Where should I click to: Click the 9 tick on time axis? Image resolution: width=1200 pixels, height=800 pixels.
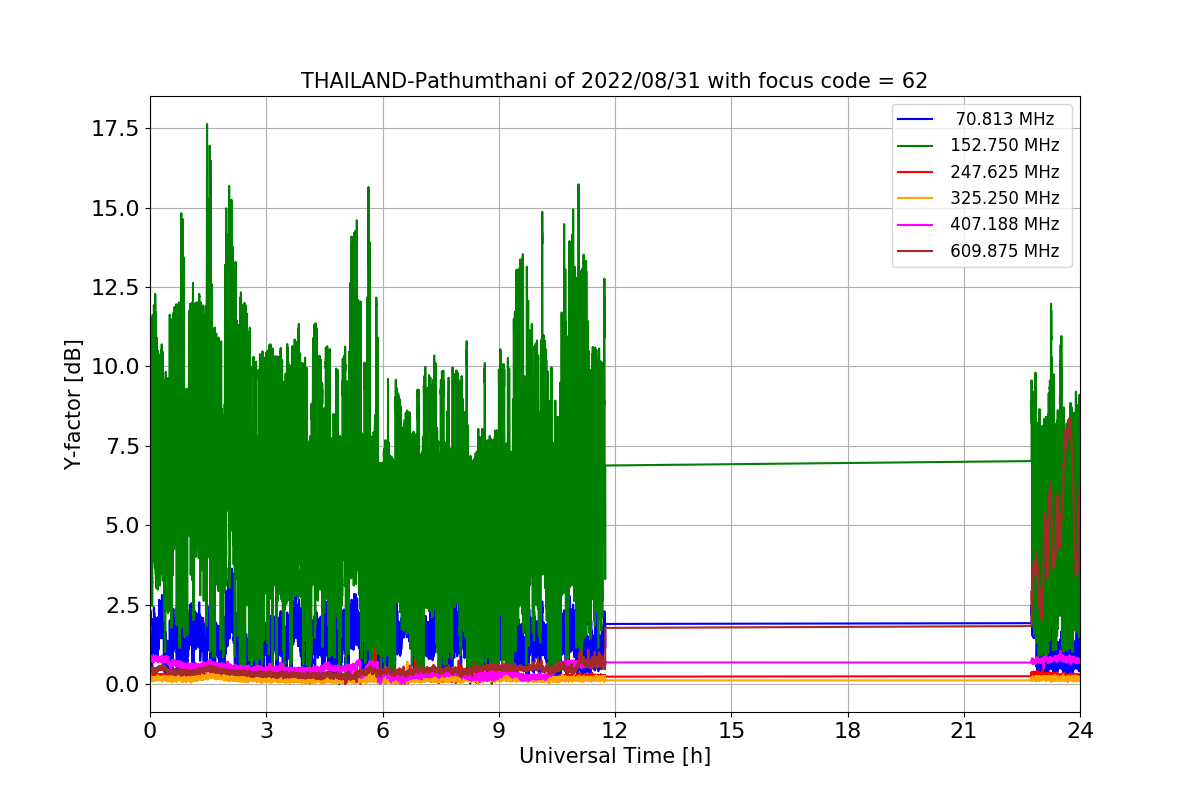499,730
